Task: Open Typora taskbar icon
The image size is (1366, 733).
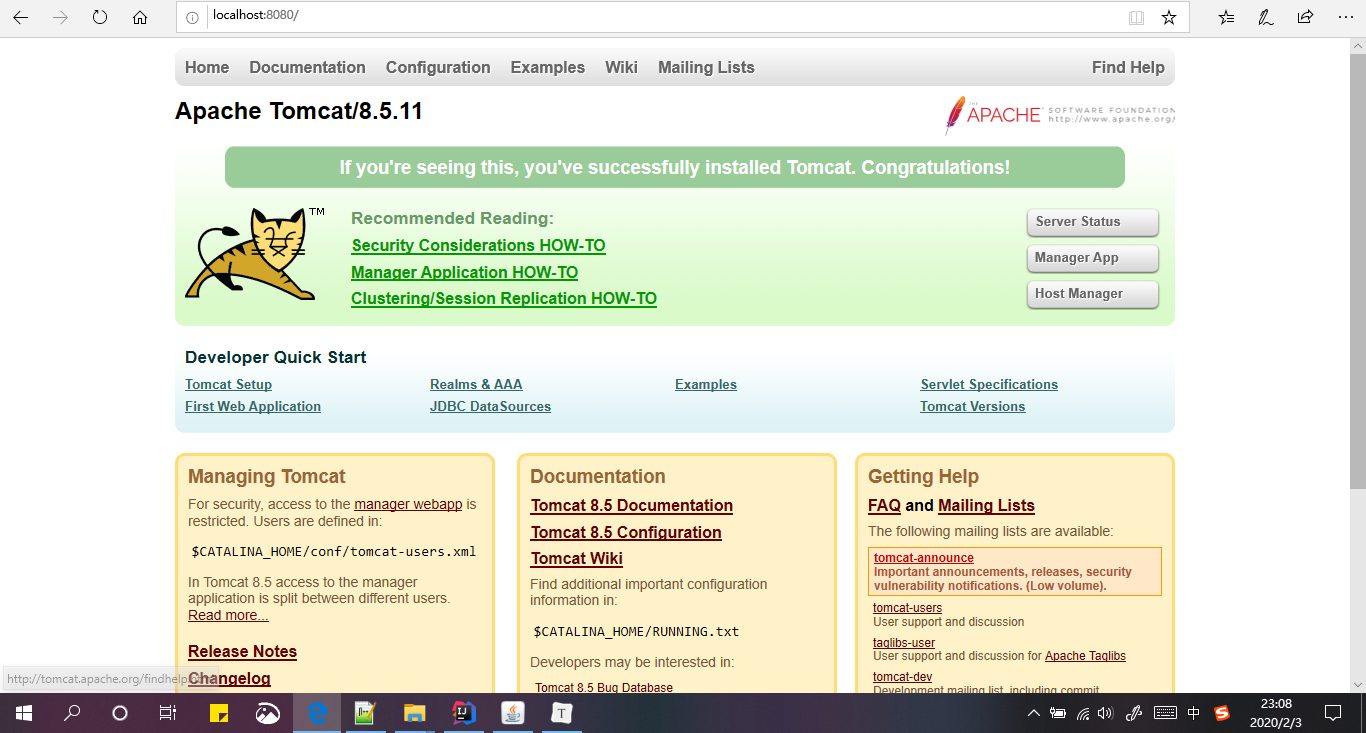Action: (x=561, y=713)
